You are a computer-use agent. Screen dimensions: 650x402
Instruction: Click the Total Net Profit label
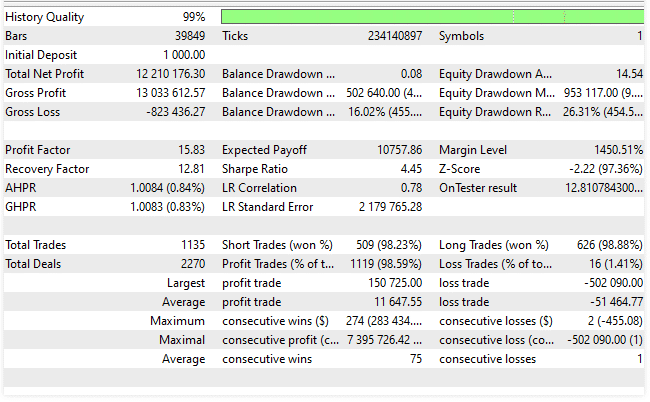44,74
